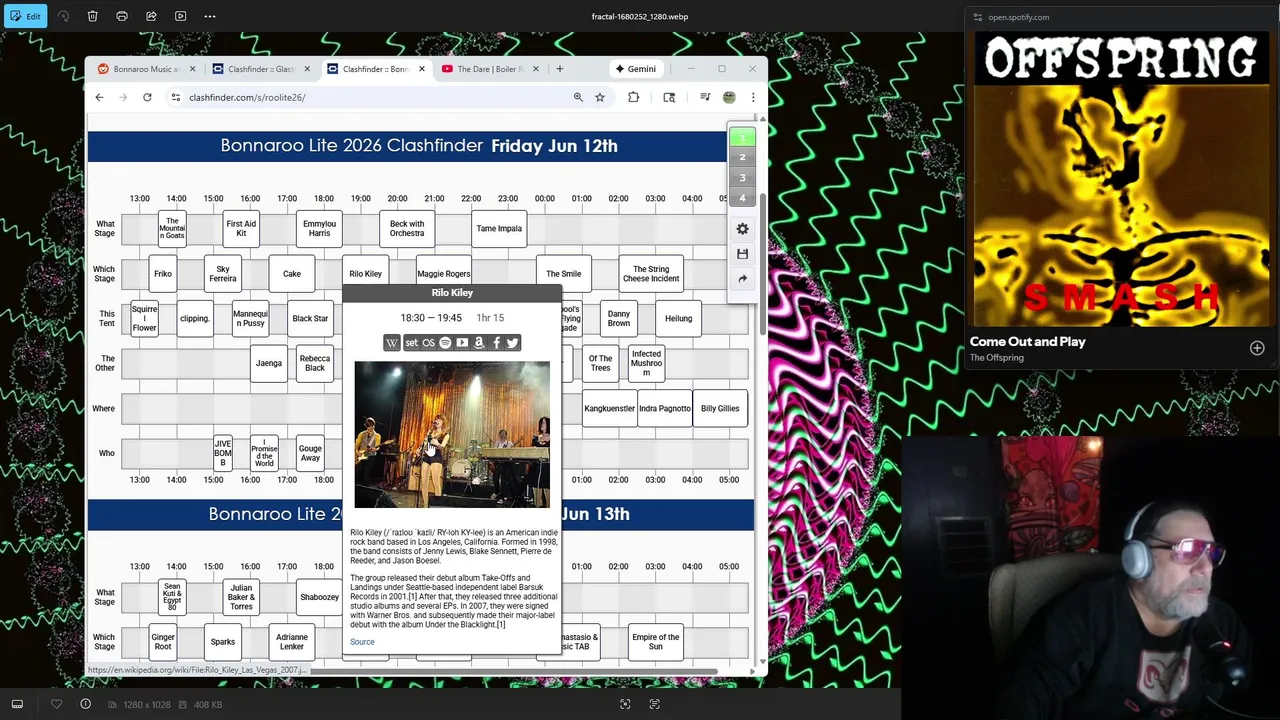Click the Come Out and Play song title
The image size is (1280, 720).
click(x=1027, y=342)
